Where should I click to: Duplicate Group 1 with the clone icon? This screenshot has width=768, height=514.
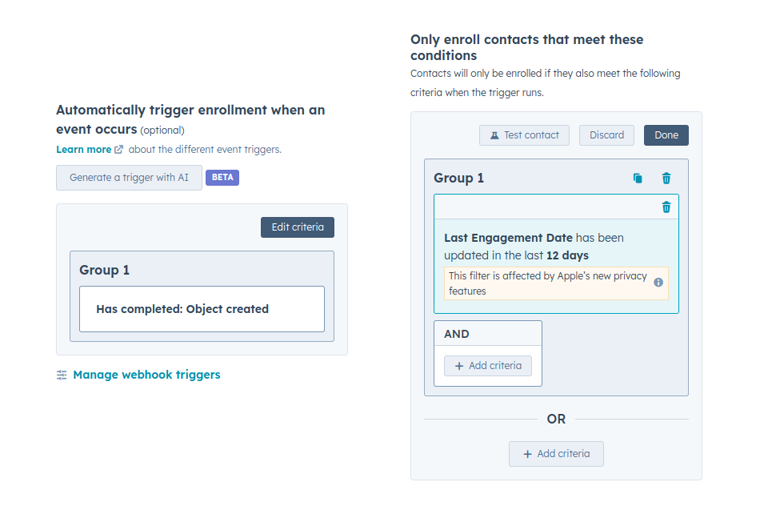point(638,178)
